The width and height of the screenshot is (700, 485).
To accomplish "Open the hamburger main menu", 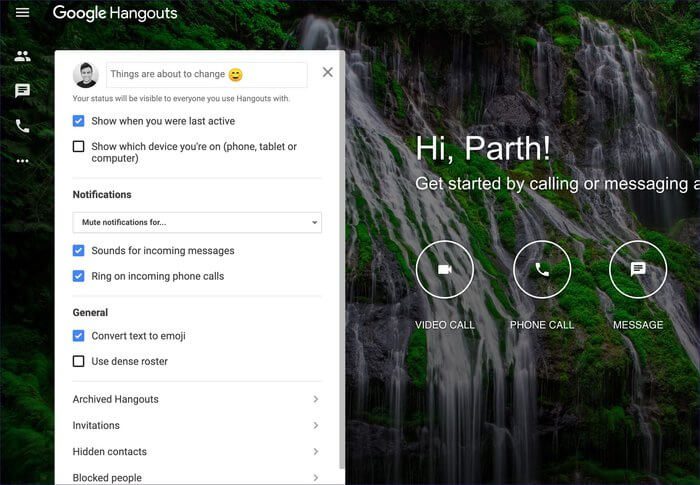I will click(22, 13).
